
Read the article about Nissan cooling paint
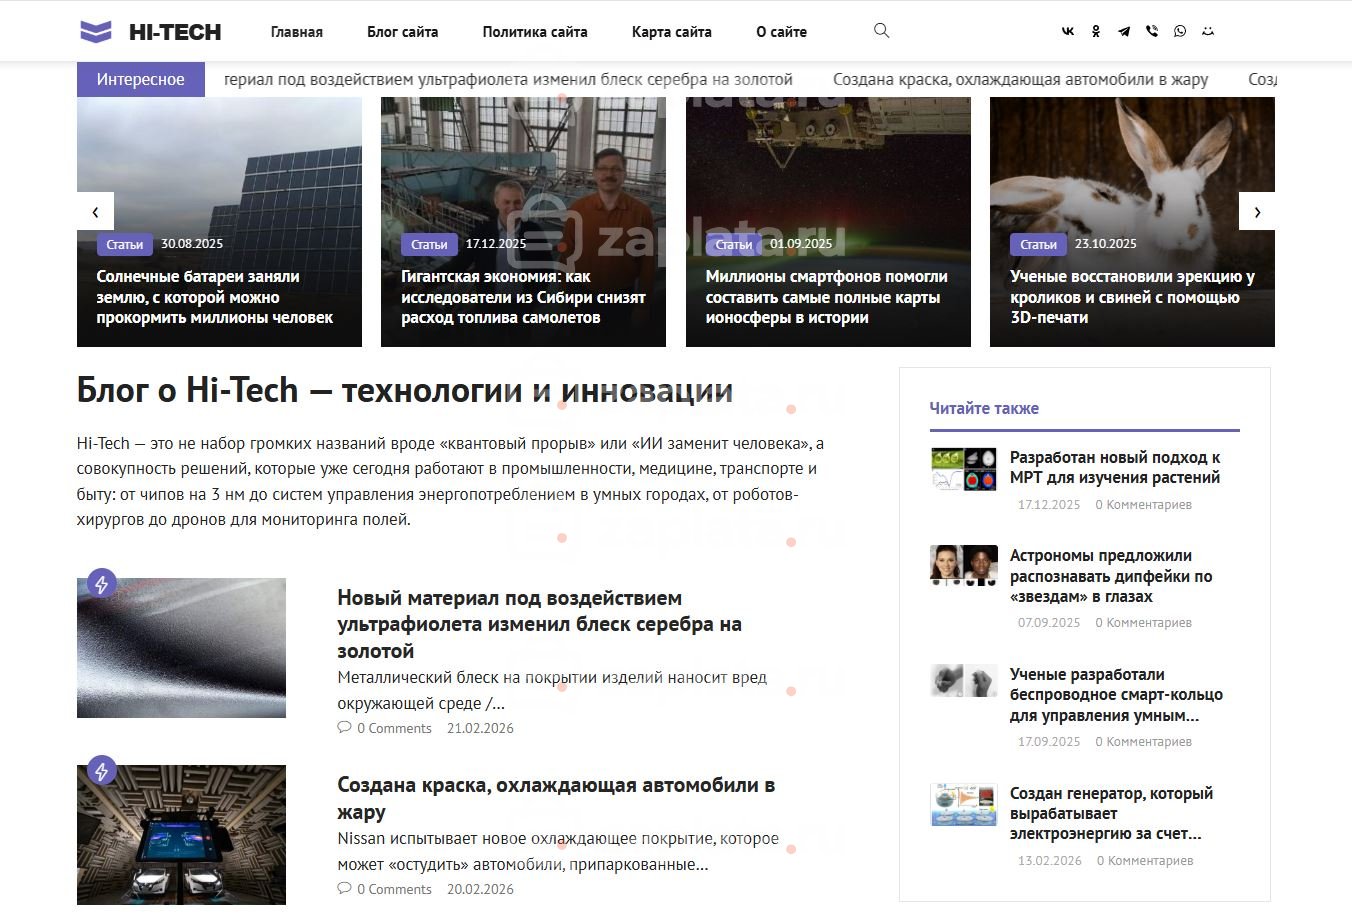[x=556, y=798]
